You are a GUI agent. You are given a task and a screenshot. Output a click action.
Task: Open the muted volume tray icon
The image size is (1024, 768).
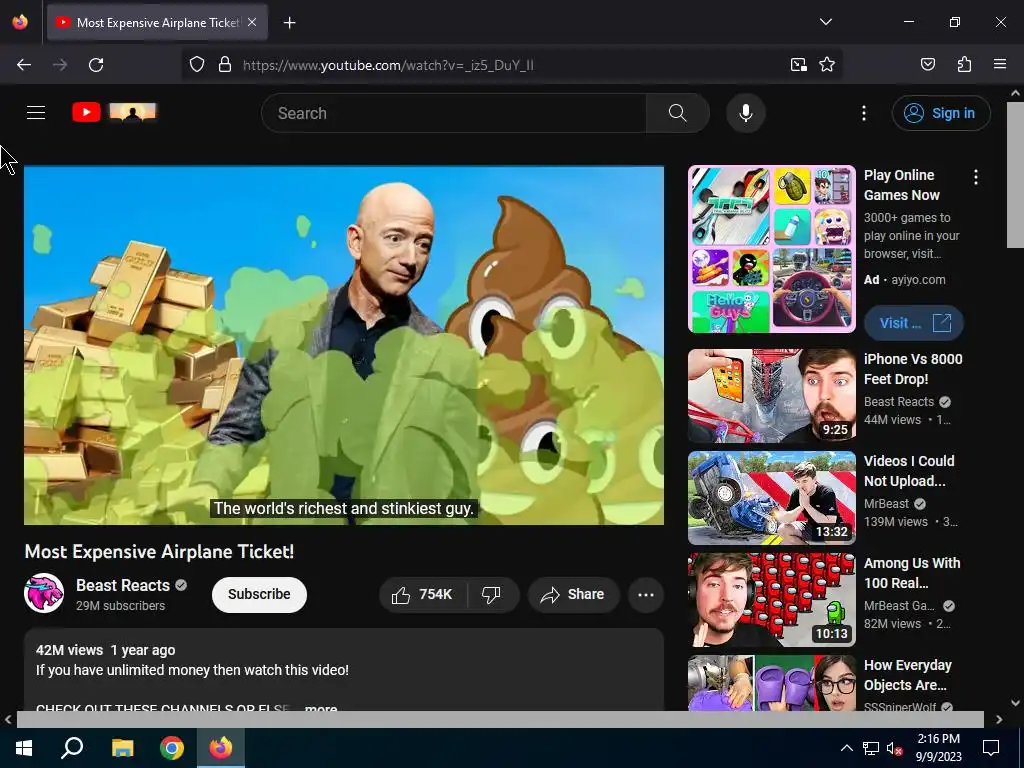click(895, 748)
